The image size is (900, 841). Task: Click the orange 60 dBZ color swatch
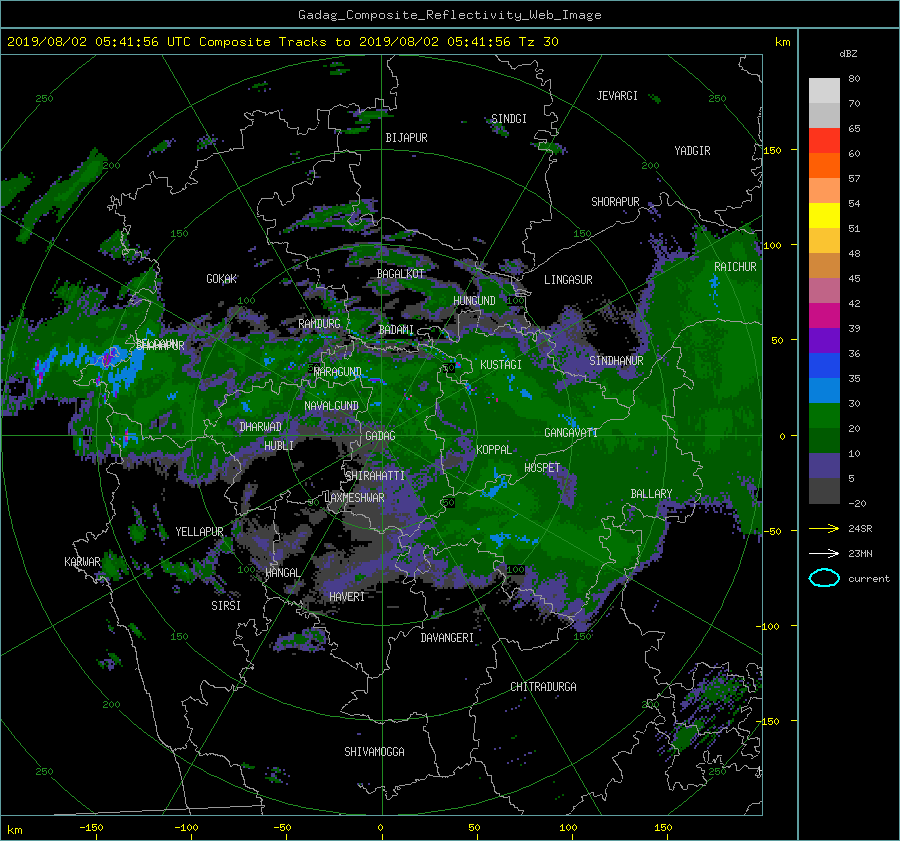pos(824,166)
